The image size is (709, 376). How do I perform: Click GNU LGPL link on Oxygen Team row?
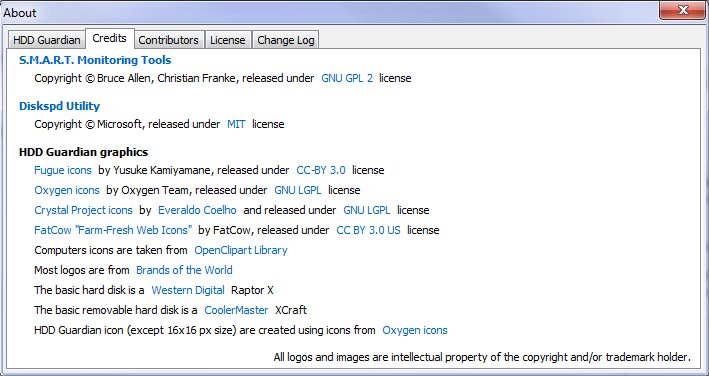click(x=298, y=190)
